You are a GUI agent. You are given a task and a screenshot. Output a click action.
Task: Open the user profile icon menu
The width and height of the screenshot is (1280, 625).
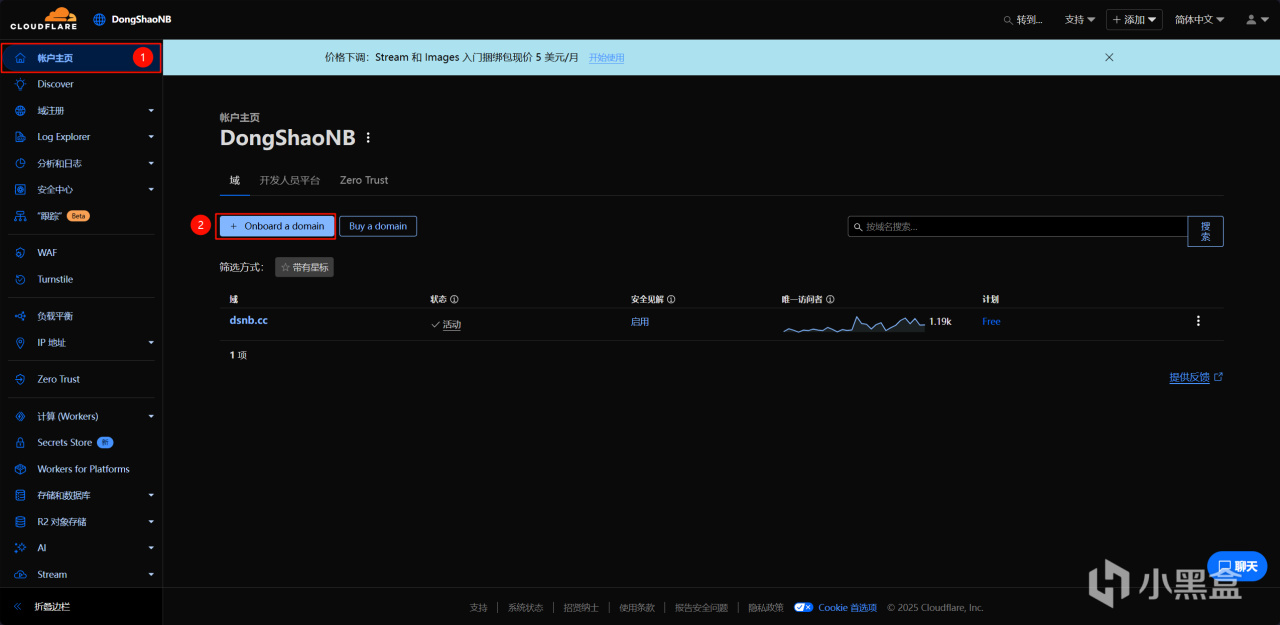1256,19
